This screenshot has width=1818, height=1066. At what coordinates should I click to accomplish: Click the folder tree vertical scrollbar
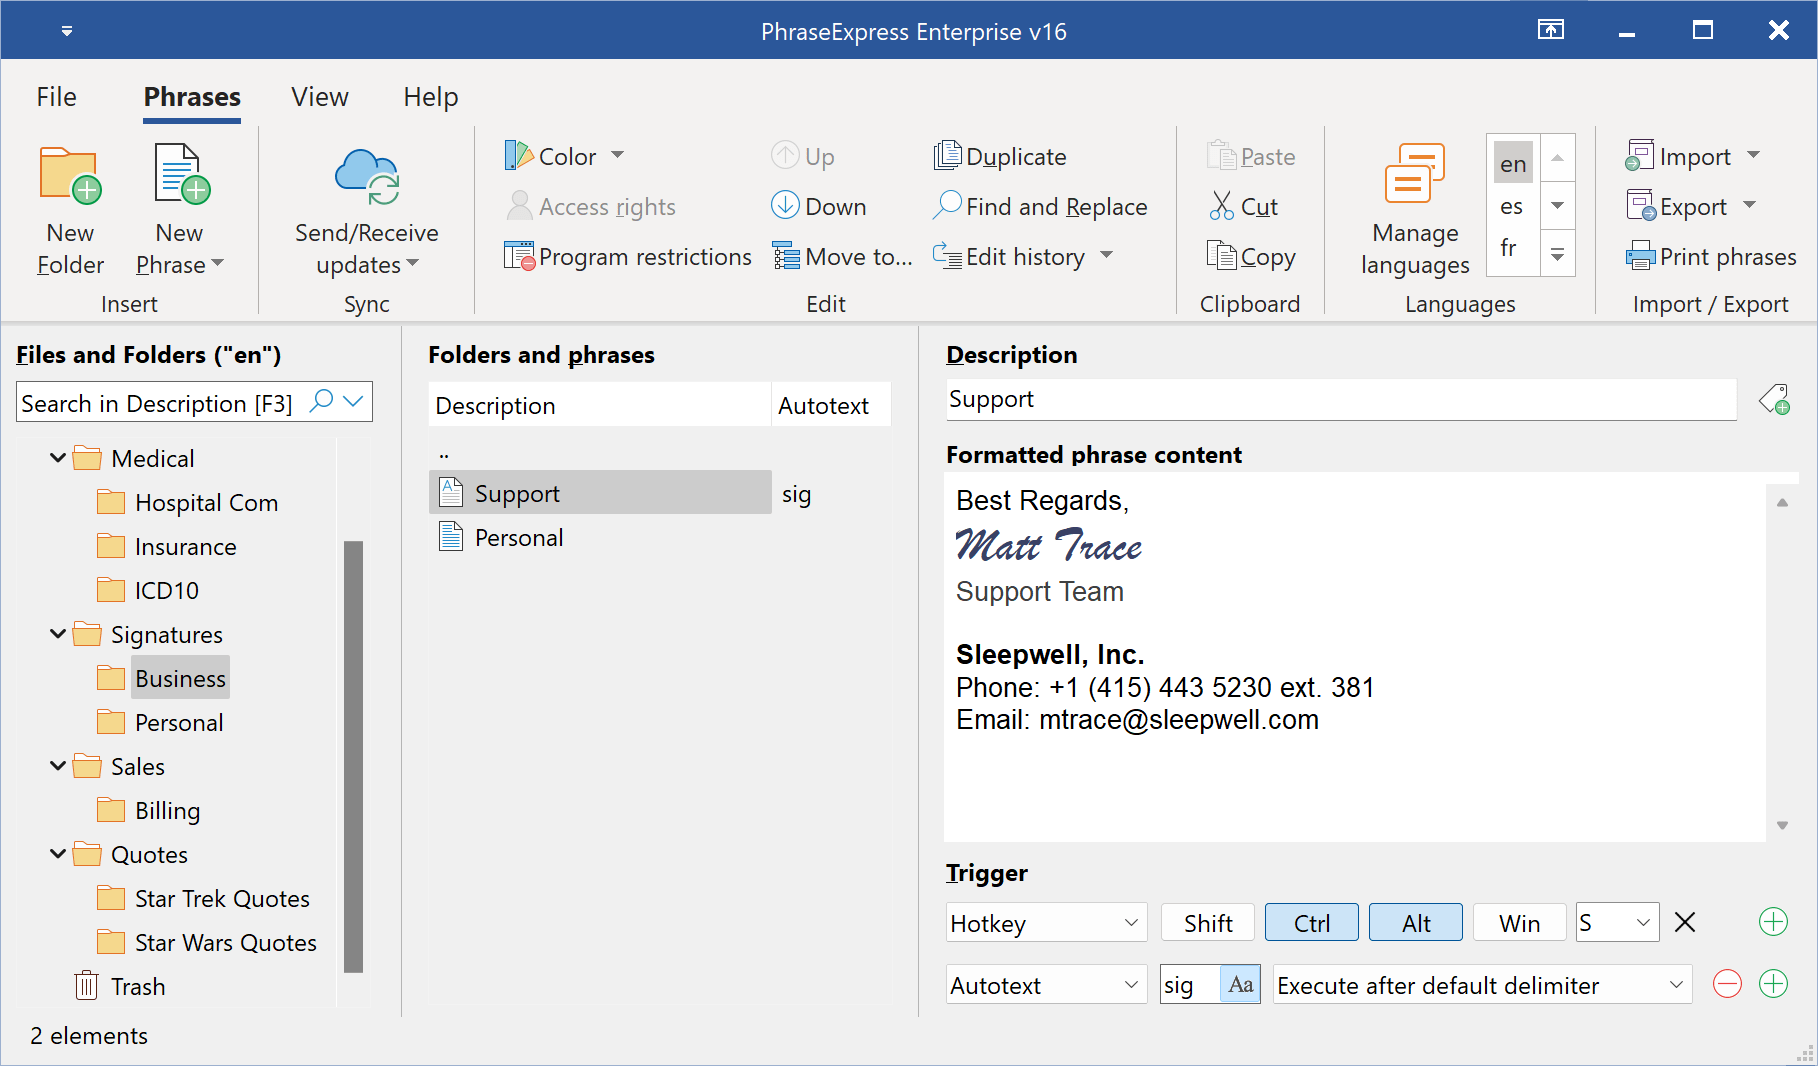353,756
